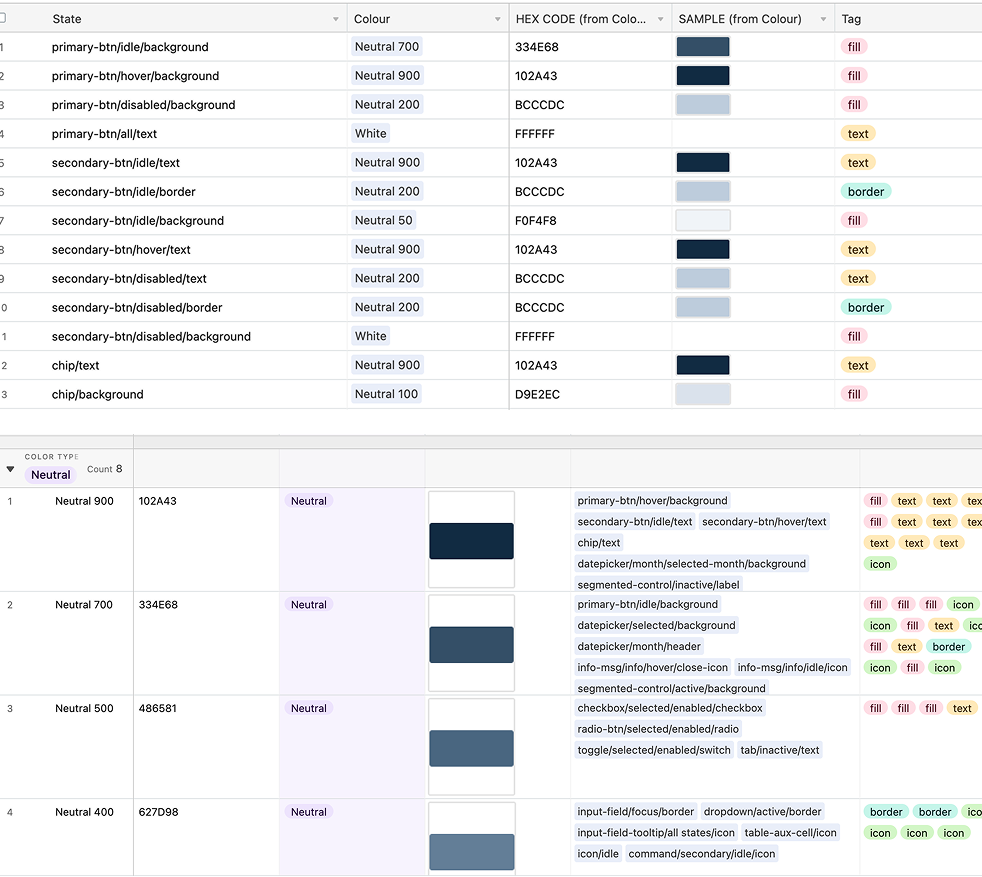Collapse the Neutral color type group
Image resolution: width=982 pixels, height=877 pixels.
pyautogui.click(x=10, y=467)
